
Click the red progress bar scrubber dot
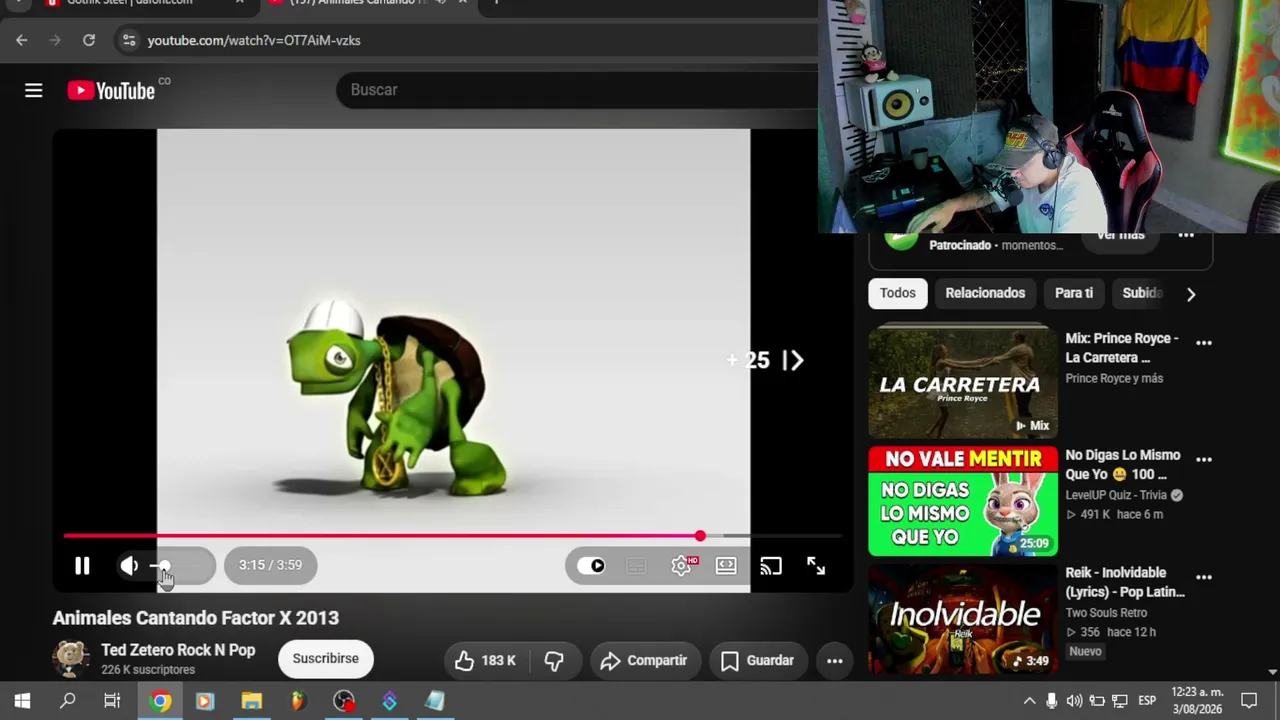tap(700, 537)
